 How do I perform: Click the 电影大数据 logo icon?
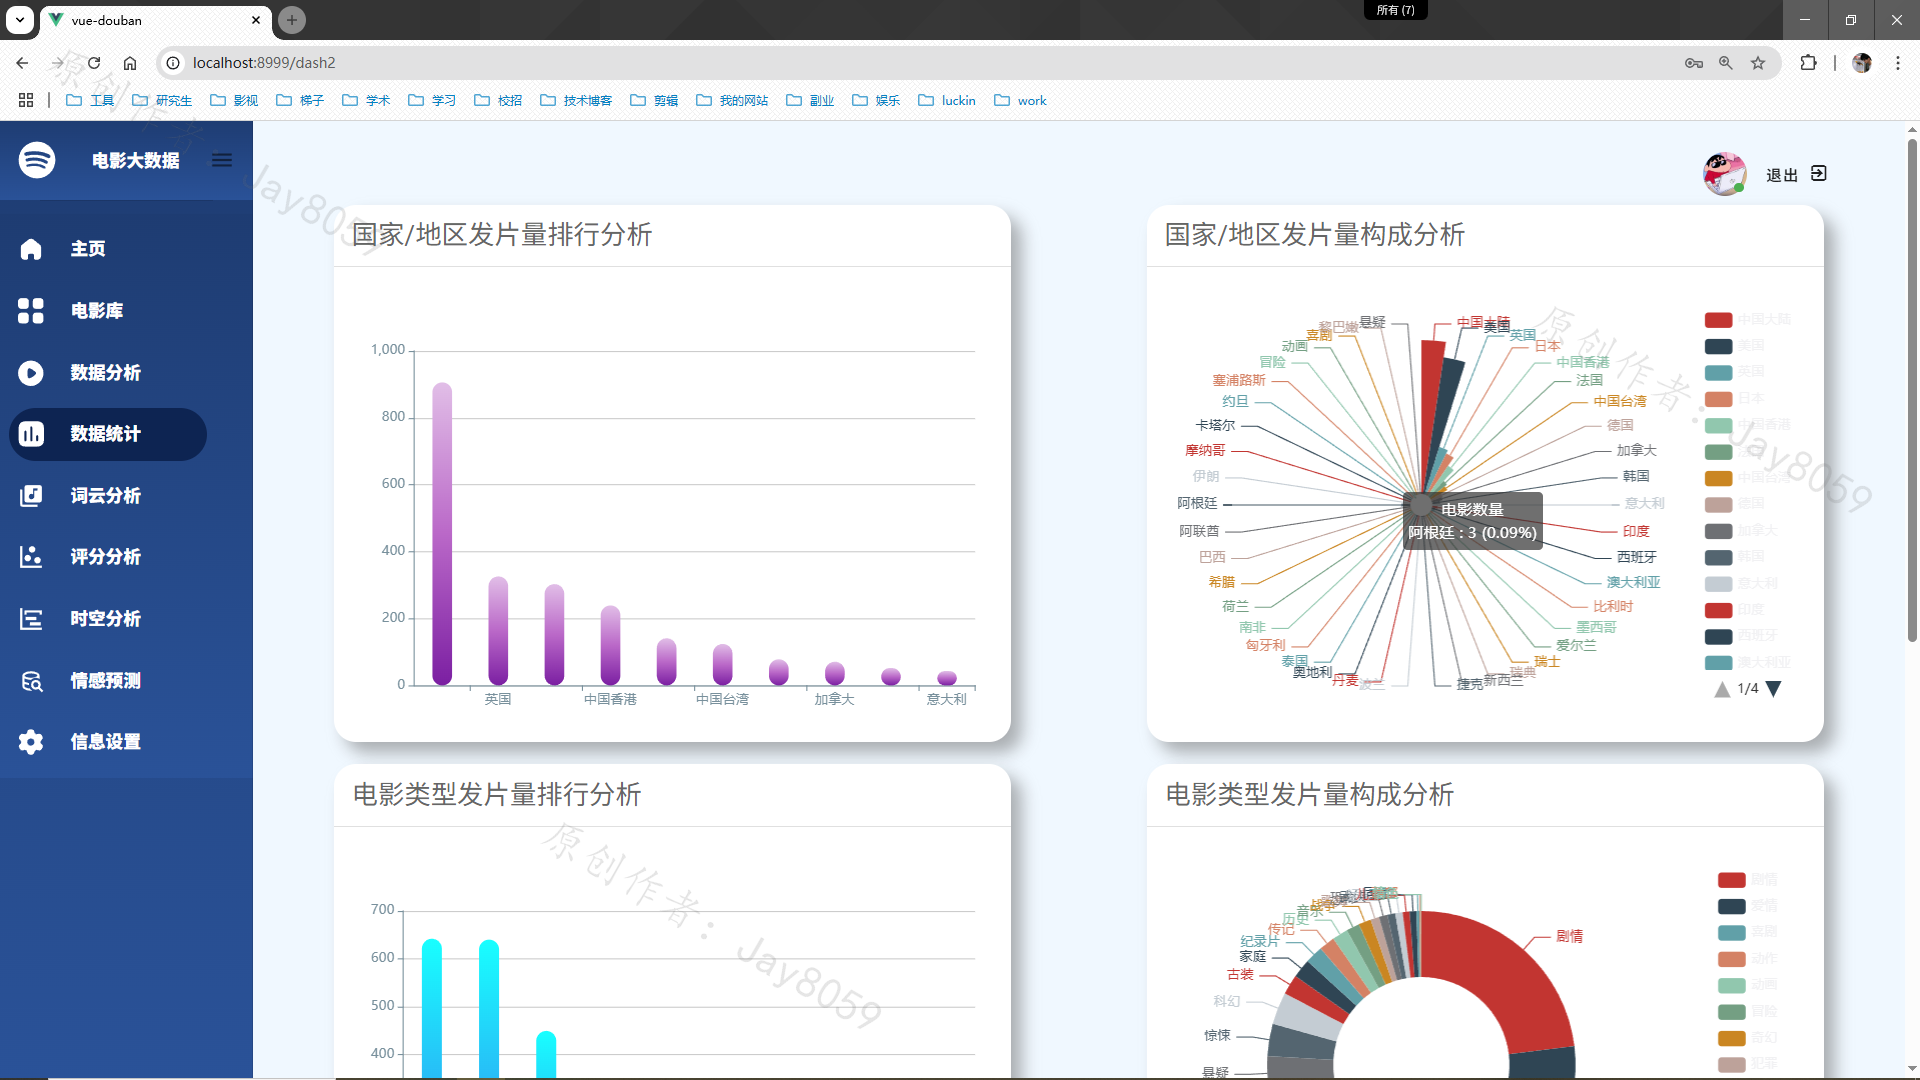tap(37, 160)
